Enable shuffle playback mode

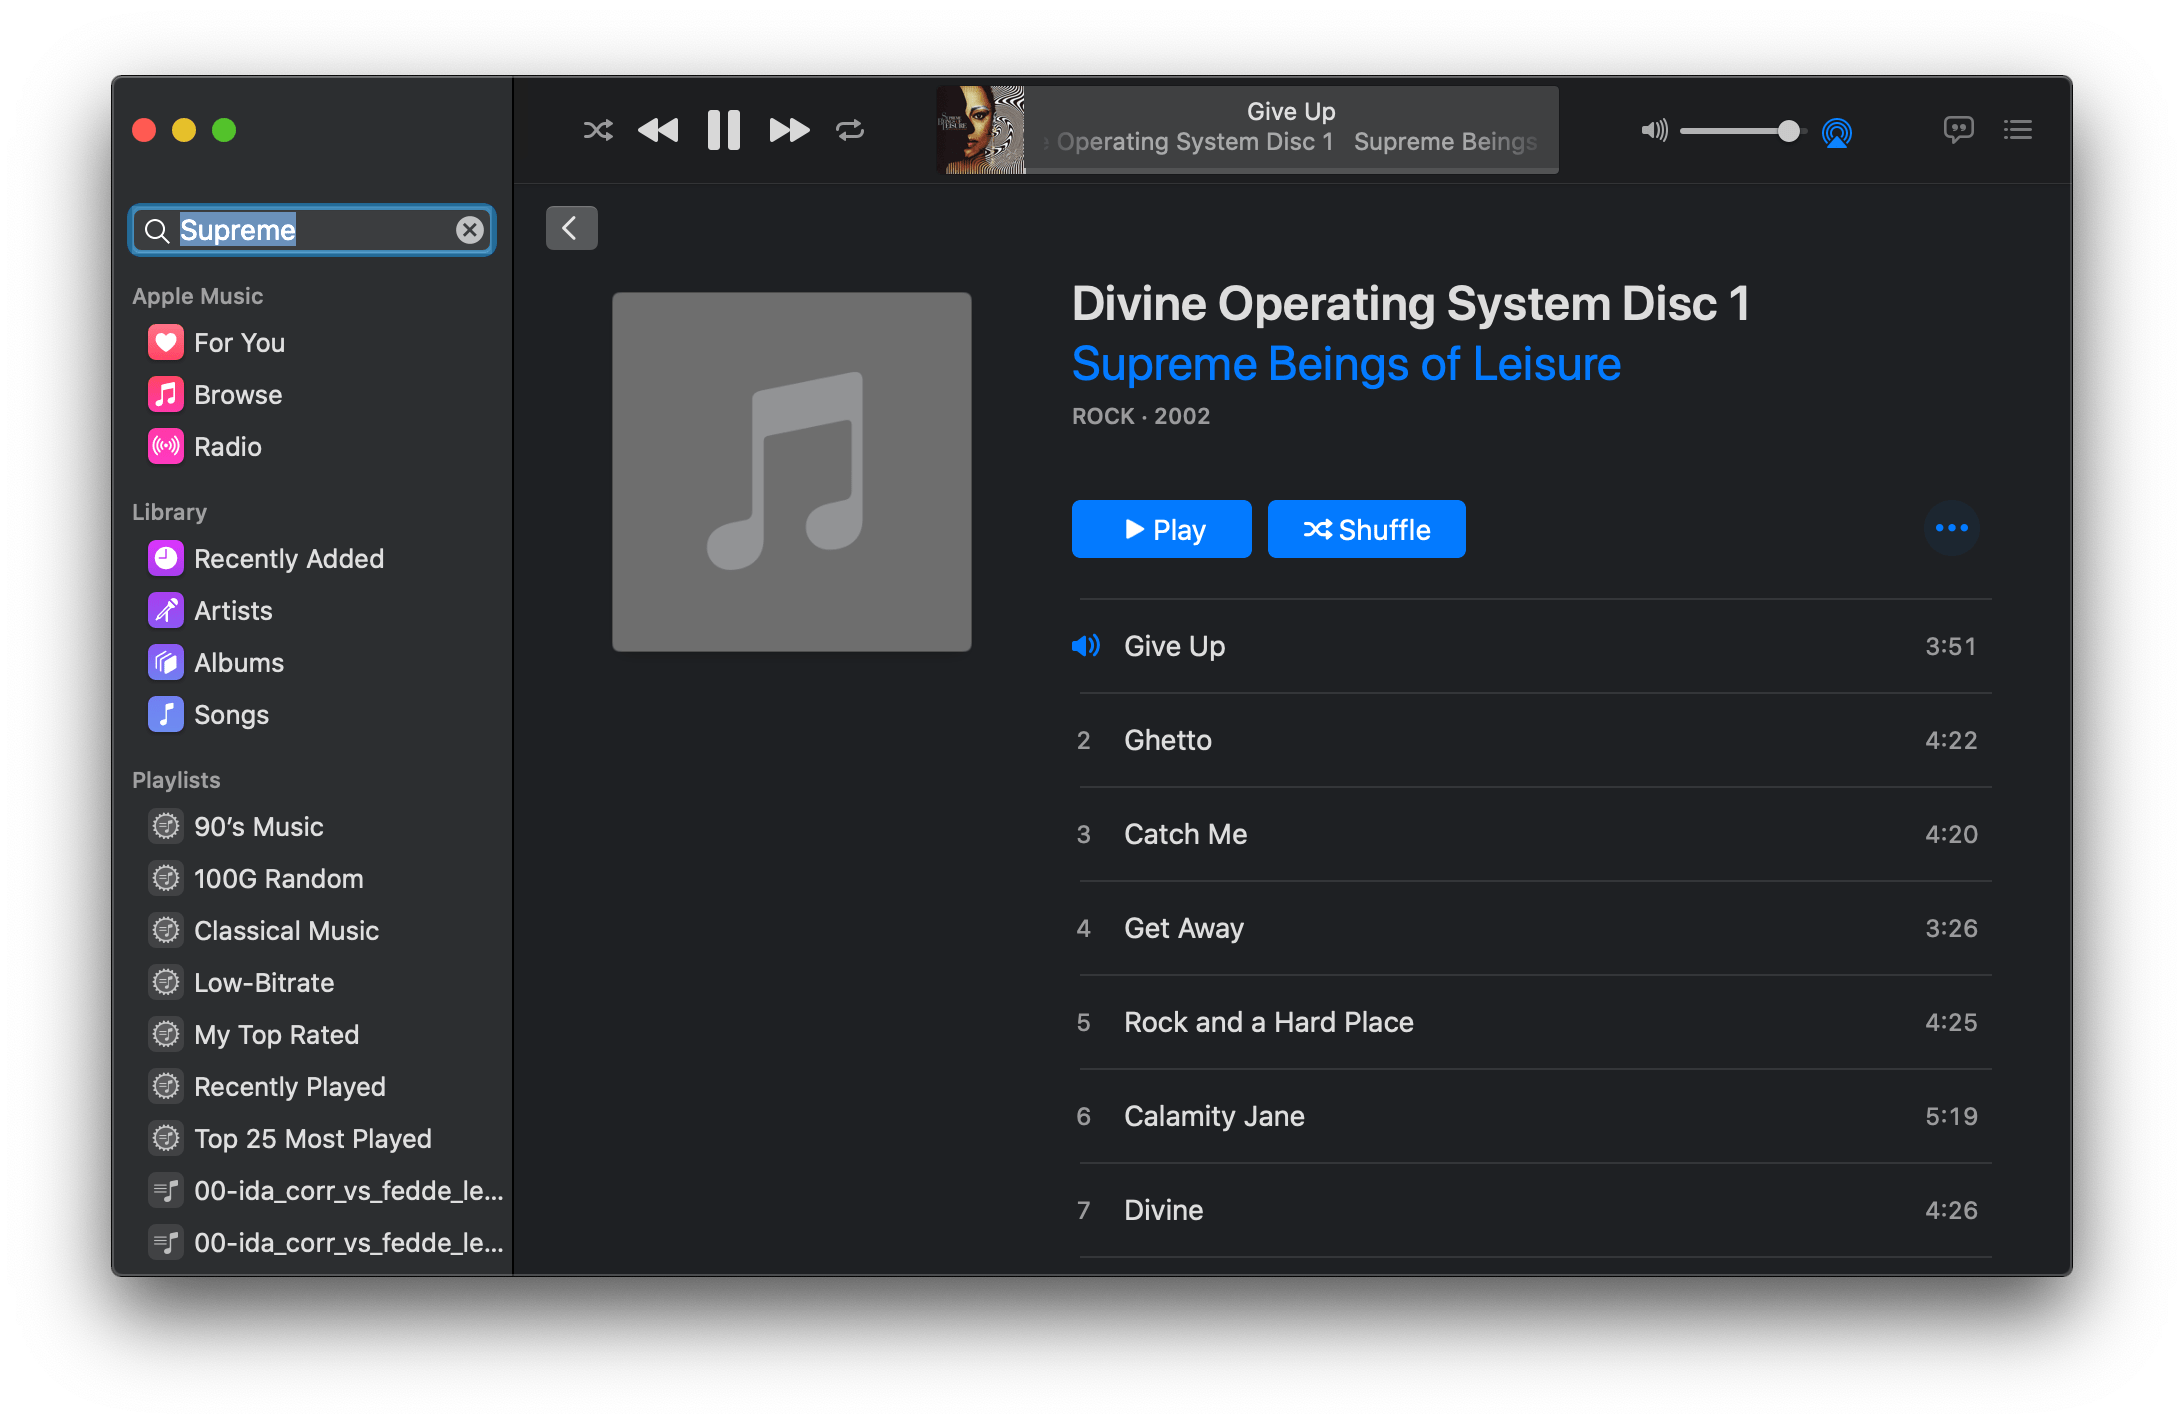[597, 129]
